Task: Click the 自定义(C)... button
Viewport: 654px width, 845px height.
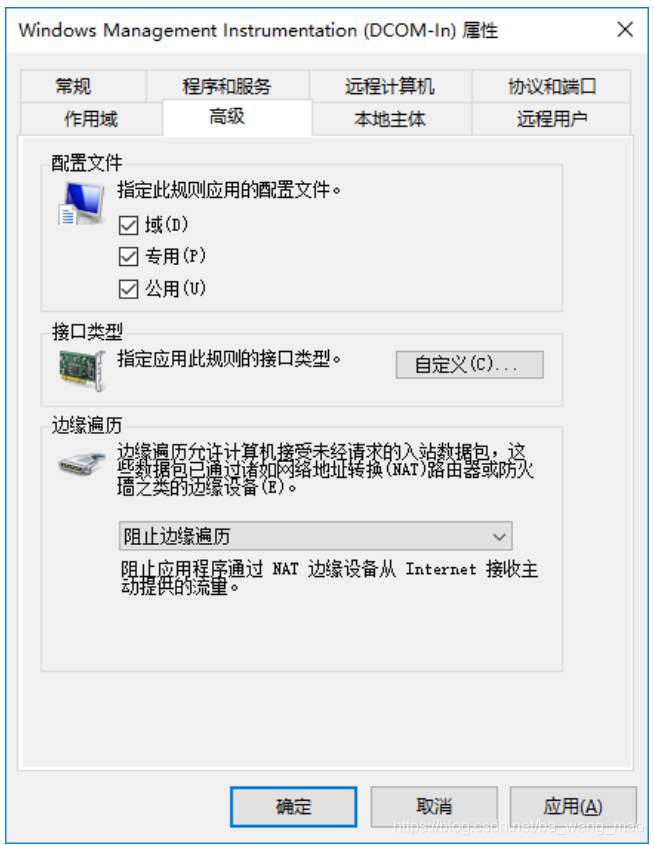Action: pos(470,365)
